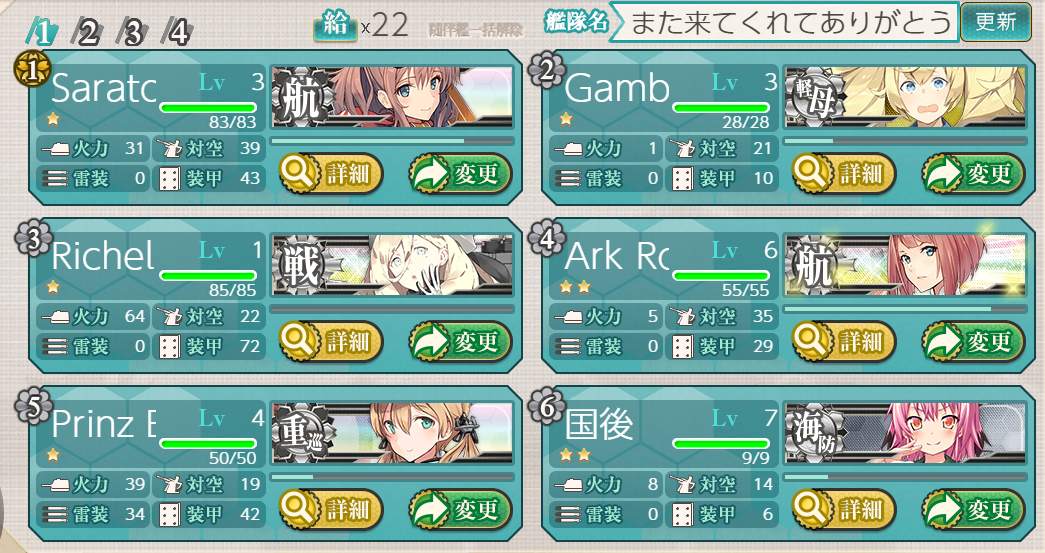This screenshot has height=553, width=1045.
Task: Click the 重巡 heavy cruiser icon
Action: [x=300, y=433]
